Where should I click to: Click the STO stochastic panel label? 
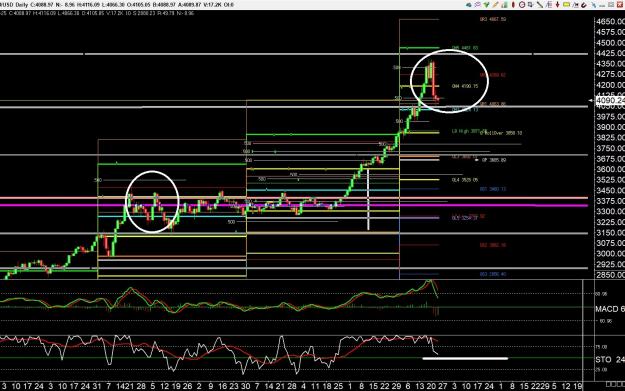pyautogui.click(x=610, y=360)
